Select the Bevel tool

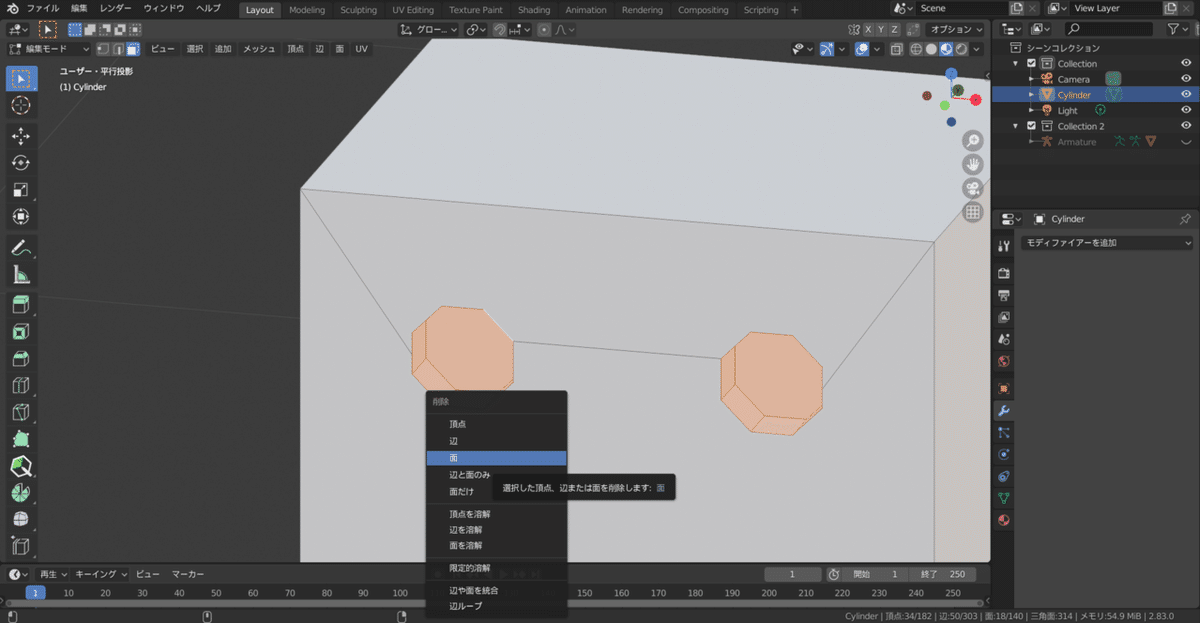click(x=21, y=358)
